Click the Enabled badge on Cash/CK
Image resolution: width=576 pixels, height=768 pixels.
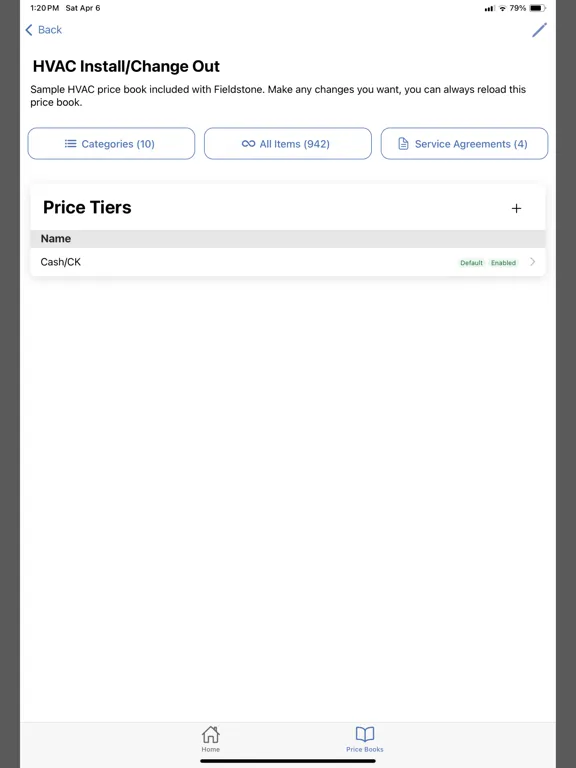coord(504,263)
